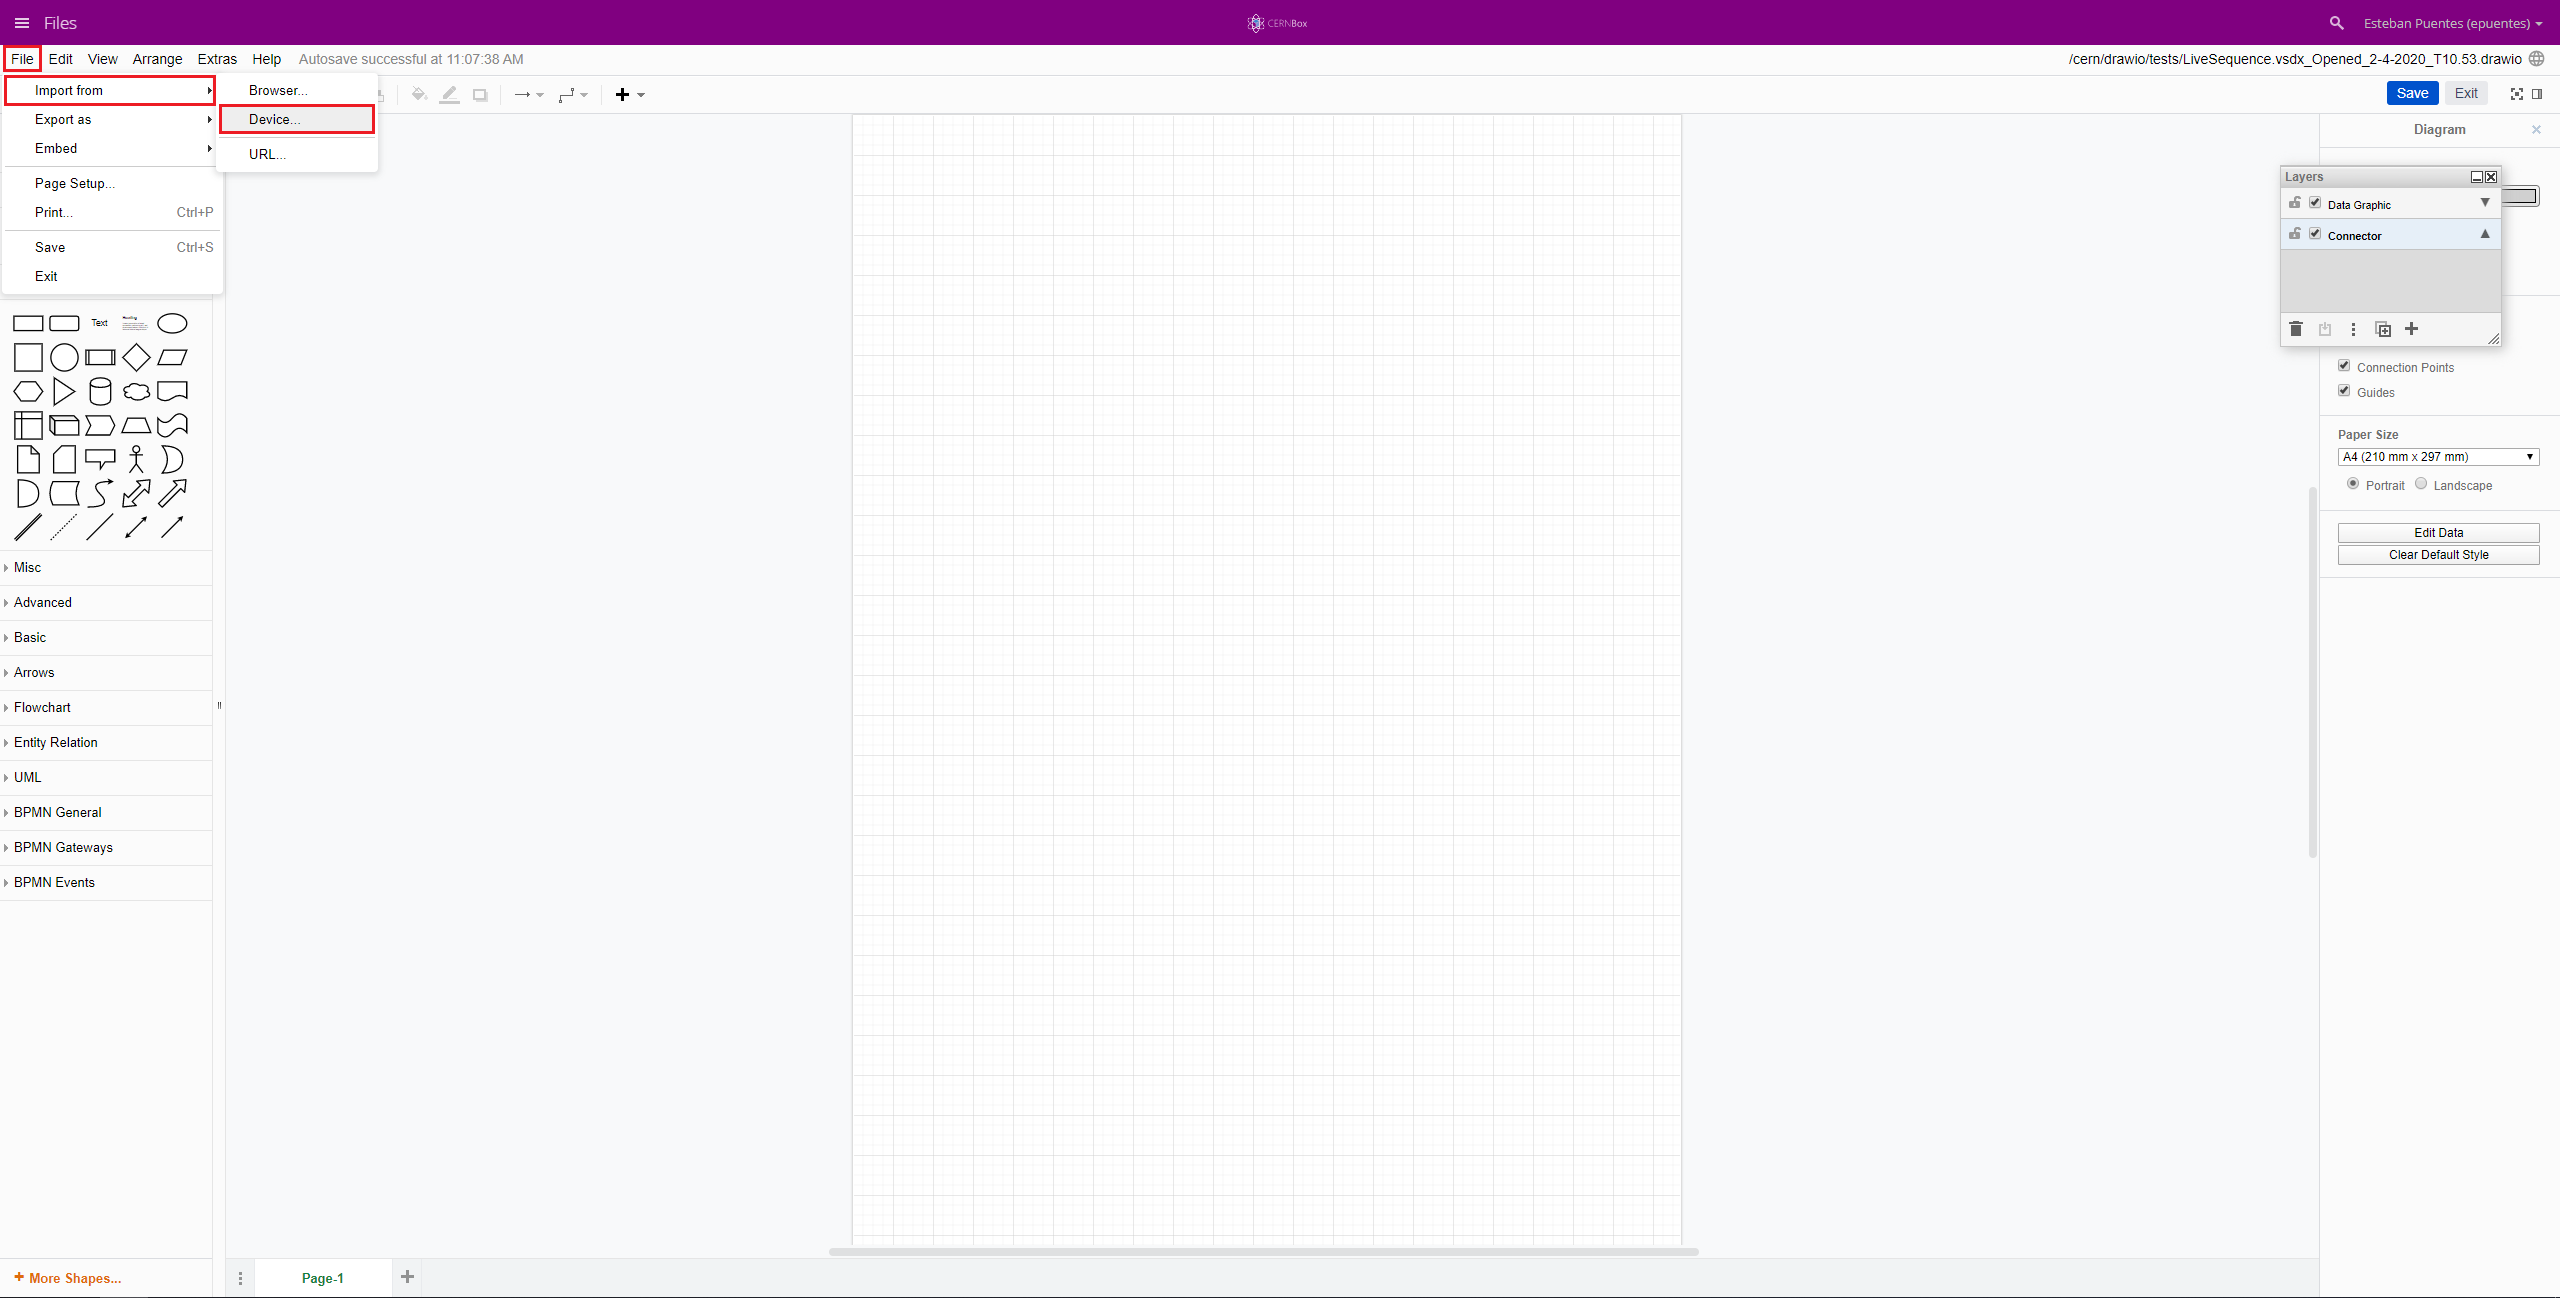Select the ellipse shape tool
The image size is (2560, 1298).
click(x=170, y=323)
